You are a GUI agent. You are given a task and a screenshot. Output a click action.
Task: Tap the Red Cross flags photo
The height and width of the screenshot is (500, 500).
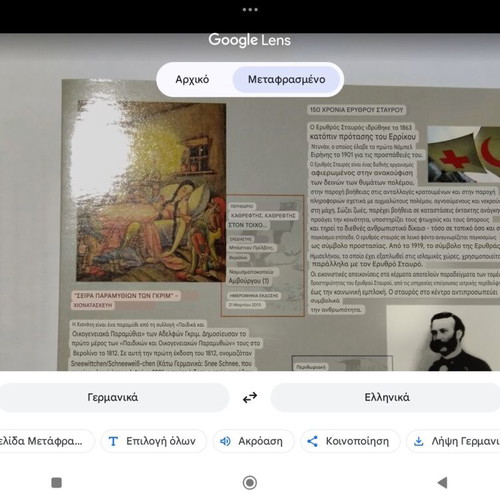click(464, 154)
